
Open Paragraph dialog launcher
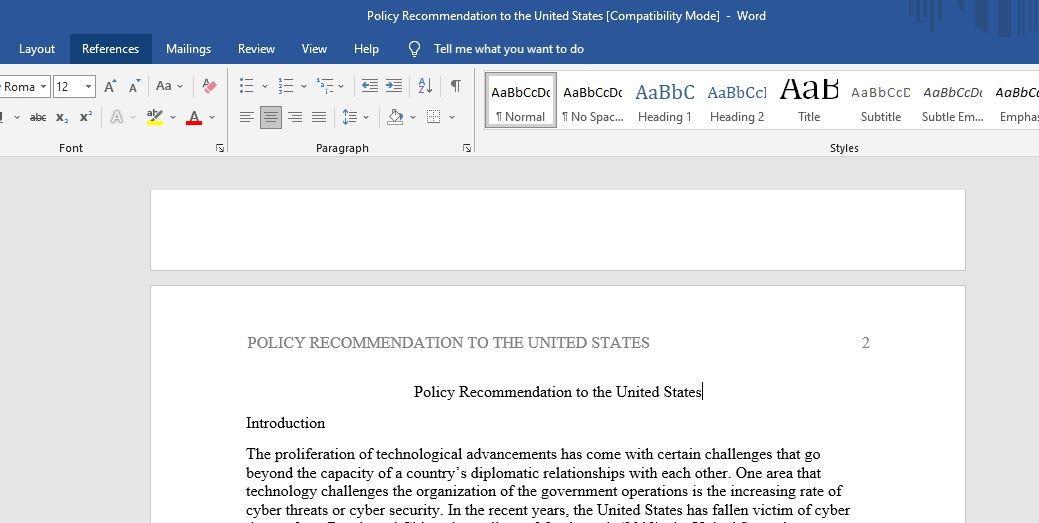click(467, 148)
